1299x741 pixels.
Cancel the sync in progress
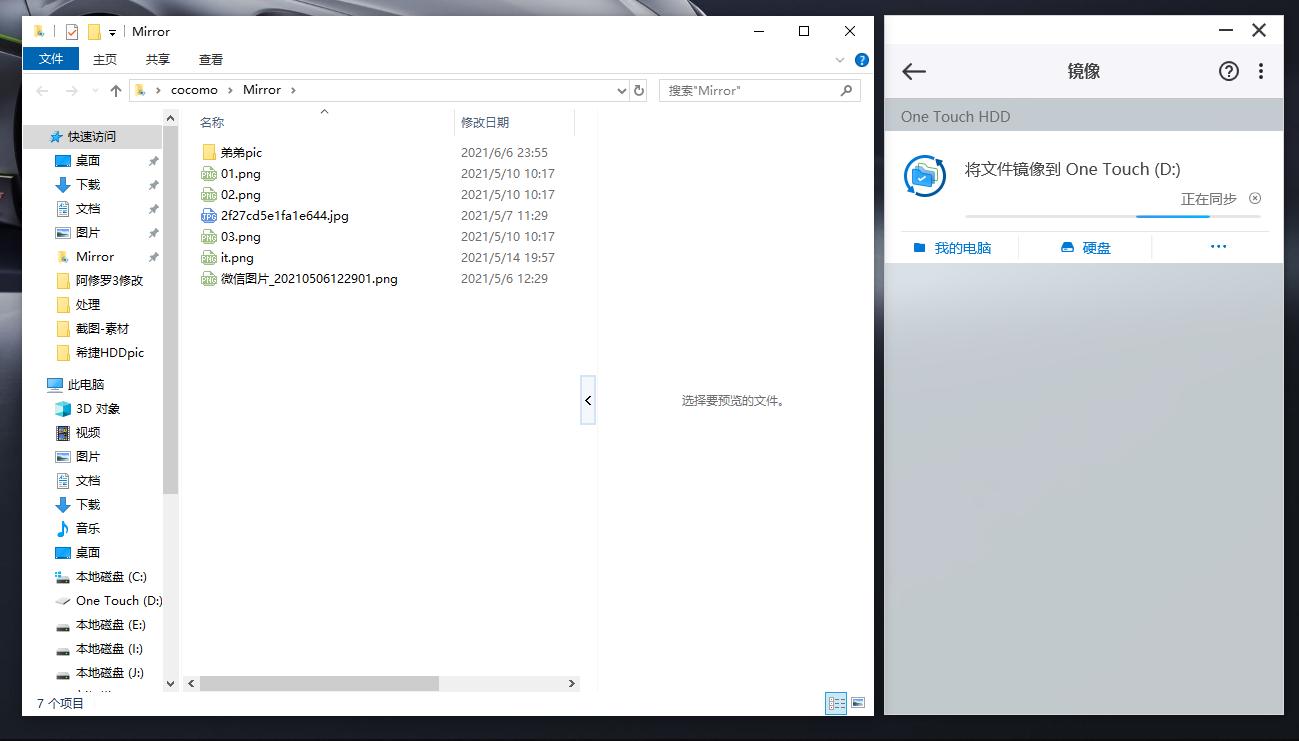1255,198
